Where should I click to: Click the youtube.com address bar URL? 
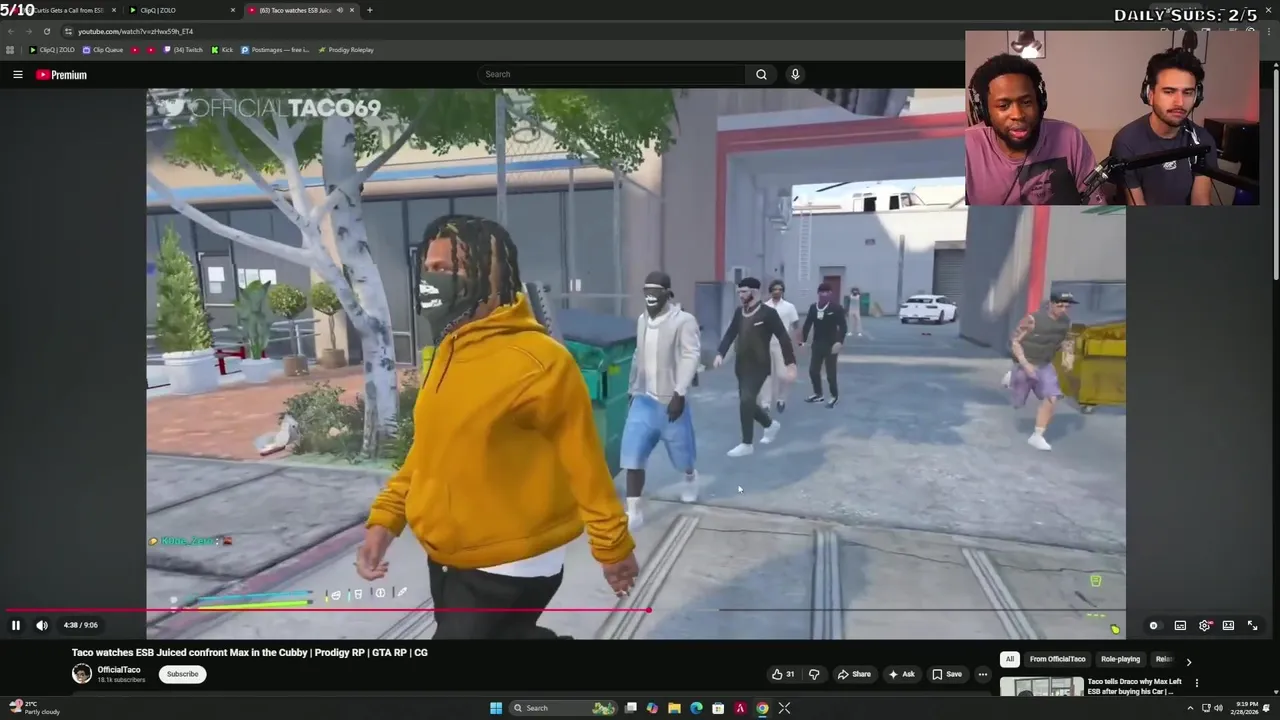point(135,31)
